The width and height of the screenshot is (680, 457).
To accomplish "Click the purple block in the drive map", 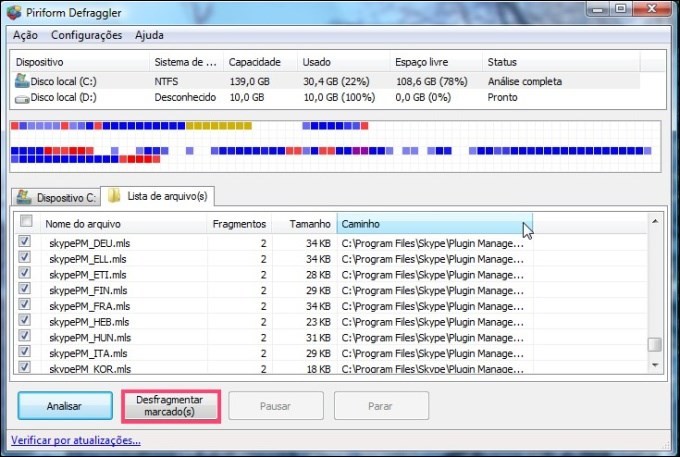I will coord(360,150).
